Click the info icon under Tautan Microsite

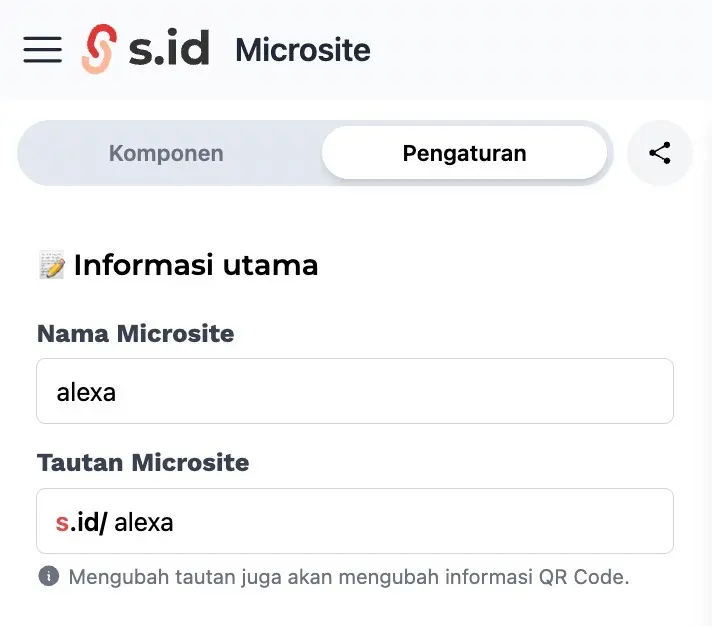click(48, 577)
